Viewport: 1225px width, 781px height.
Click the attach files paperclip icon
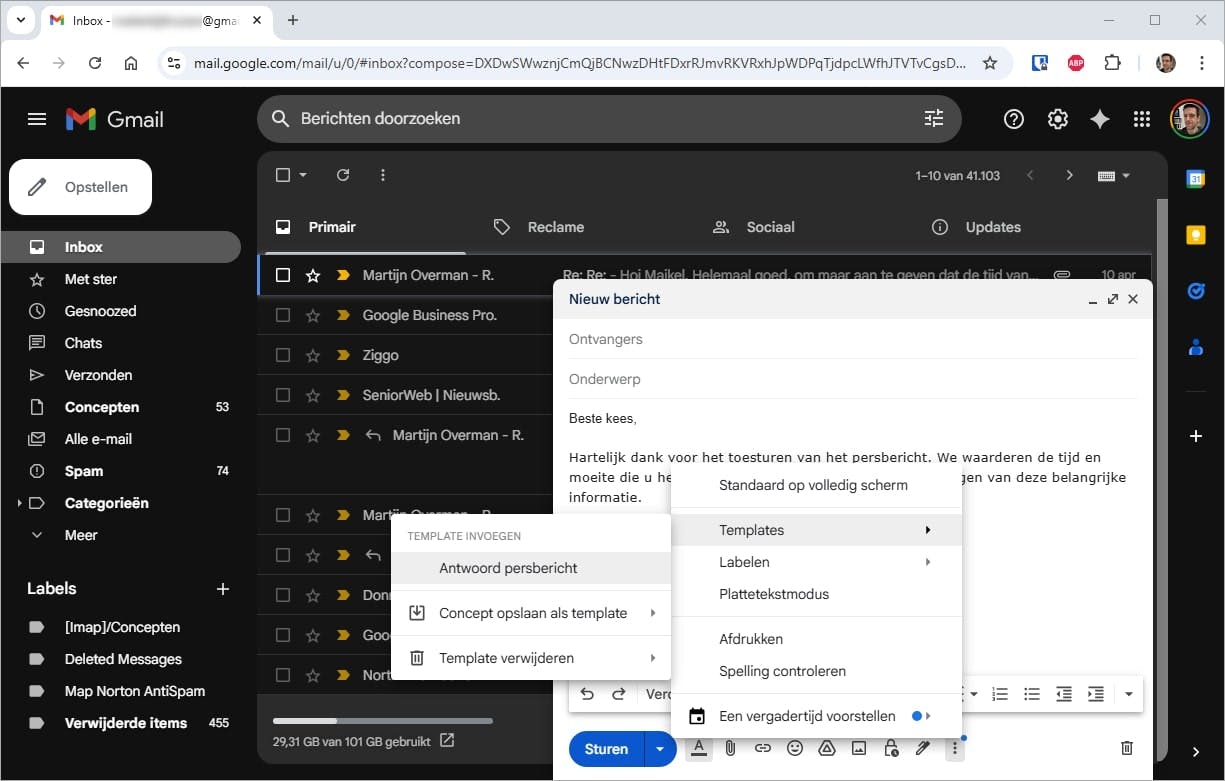click(x=730, y=748)
